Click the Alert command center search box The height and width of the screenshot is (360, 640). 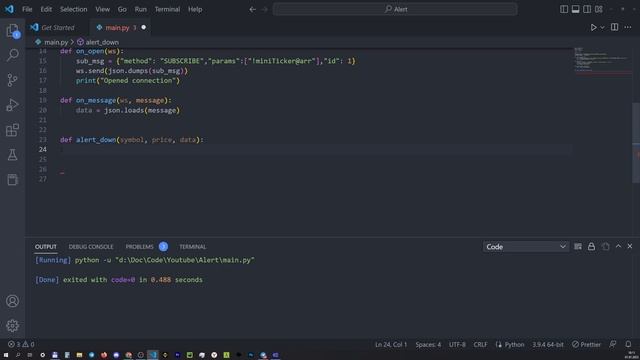(x=395, y=9)
